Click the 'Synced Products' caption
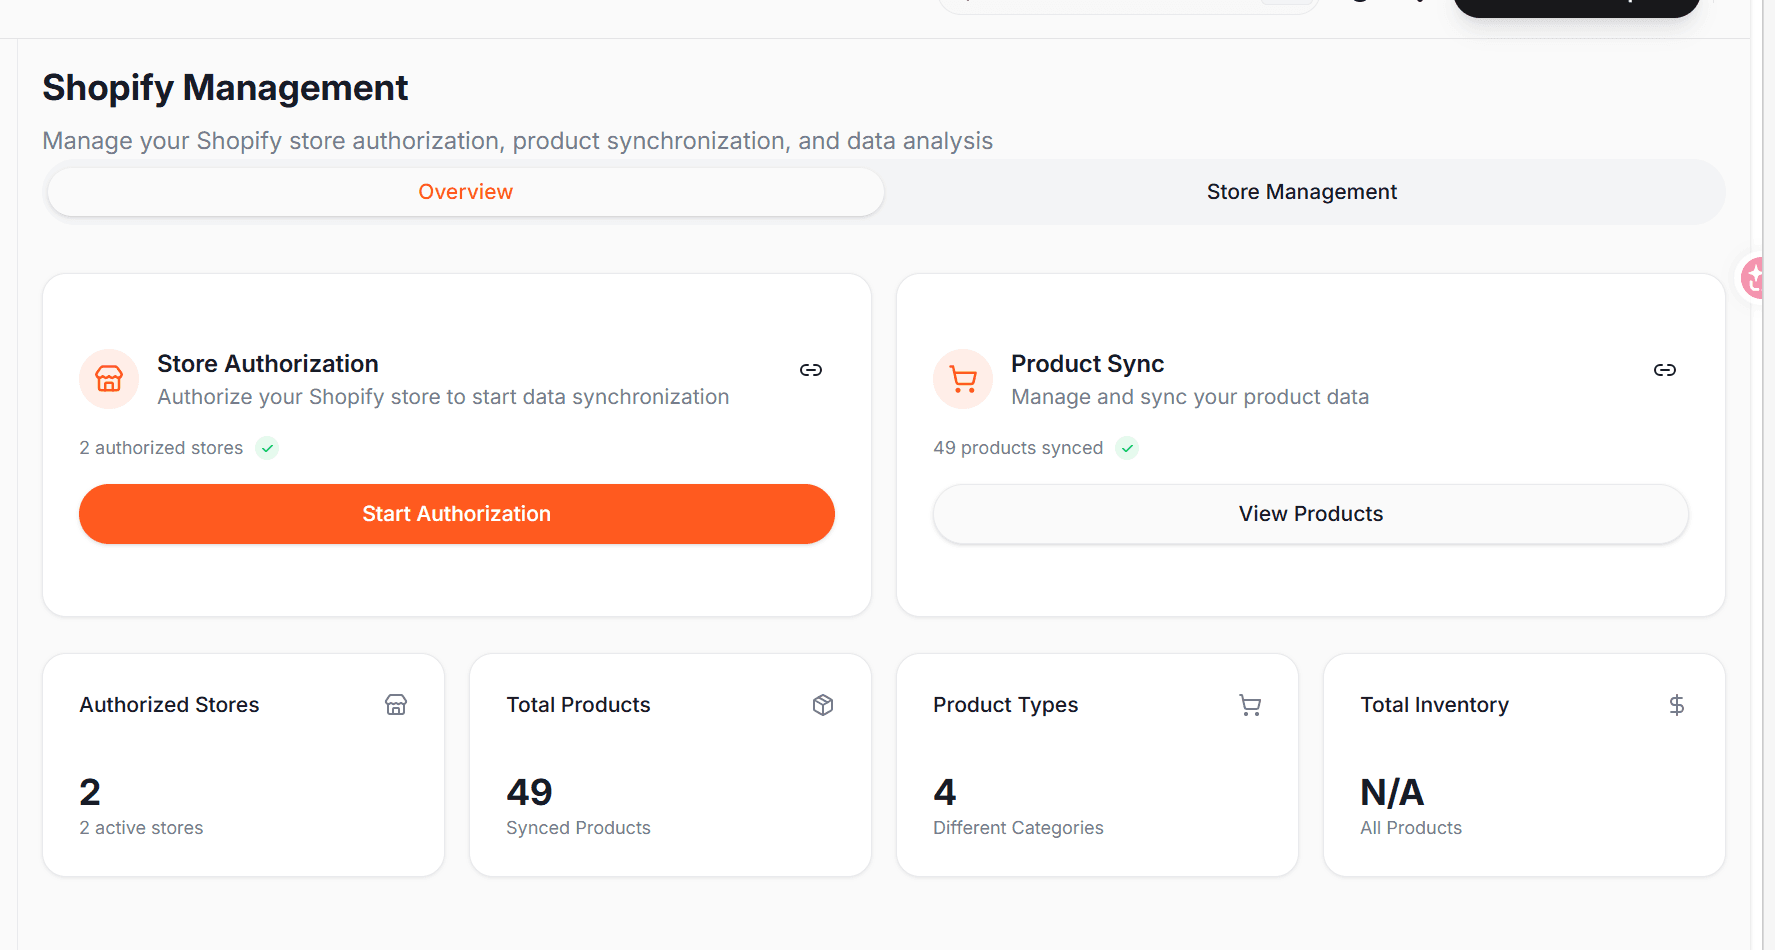This screenshot has height=950, width=1775. point(578,828)
